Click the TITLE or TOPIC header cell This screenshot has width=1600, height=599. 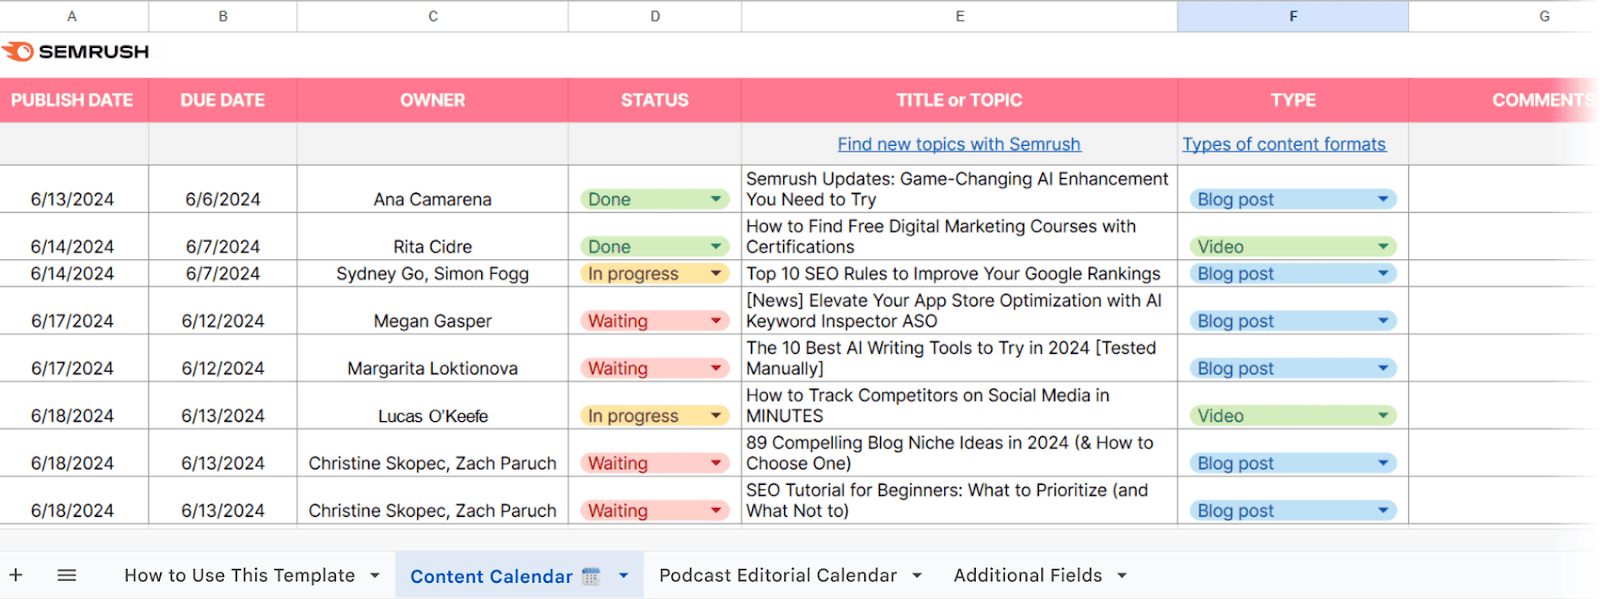(958, 100)
